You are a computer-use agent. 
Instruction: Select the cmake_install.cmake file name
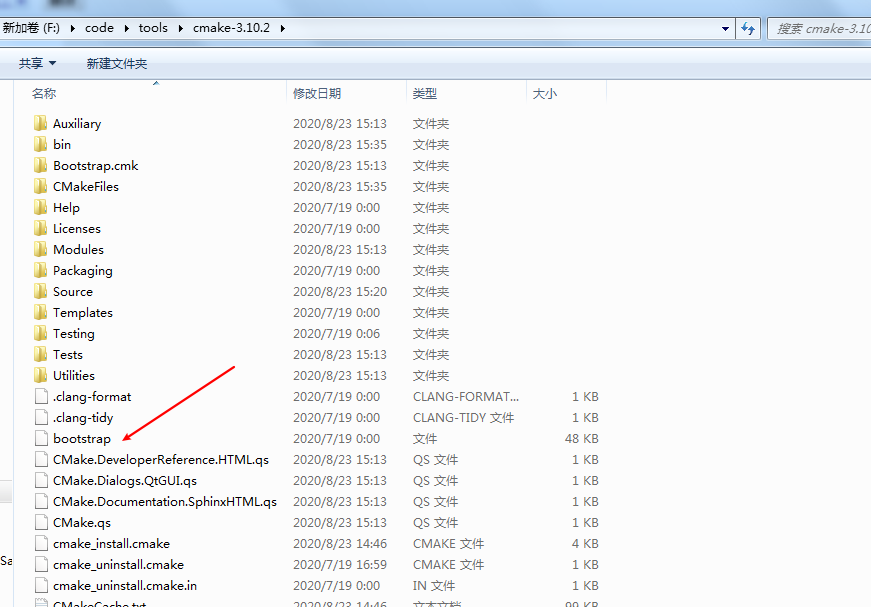112,544
